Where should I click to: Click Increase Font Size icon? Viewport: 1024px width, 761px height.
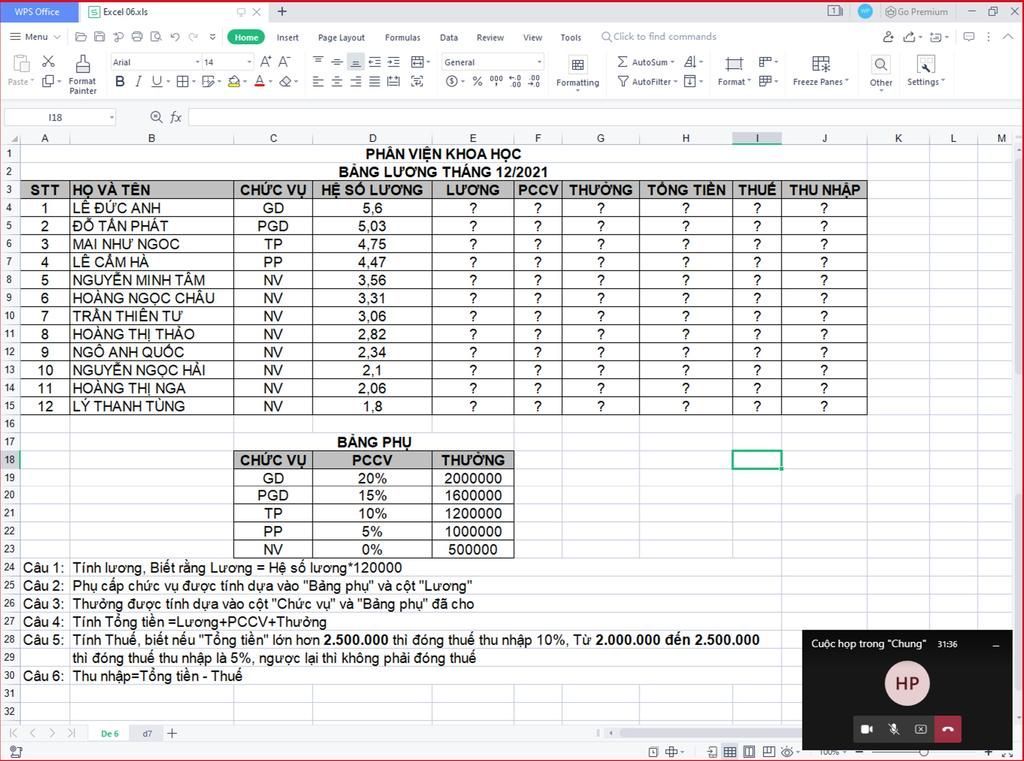point(265,61)
